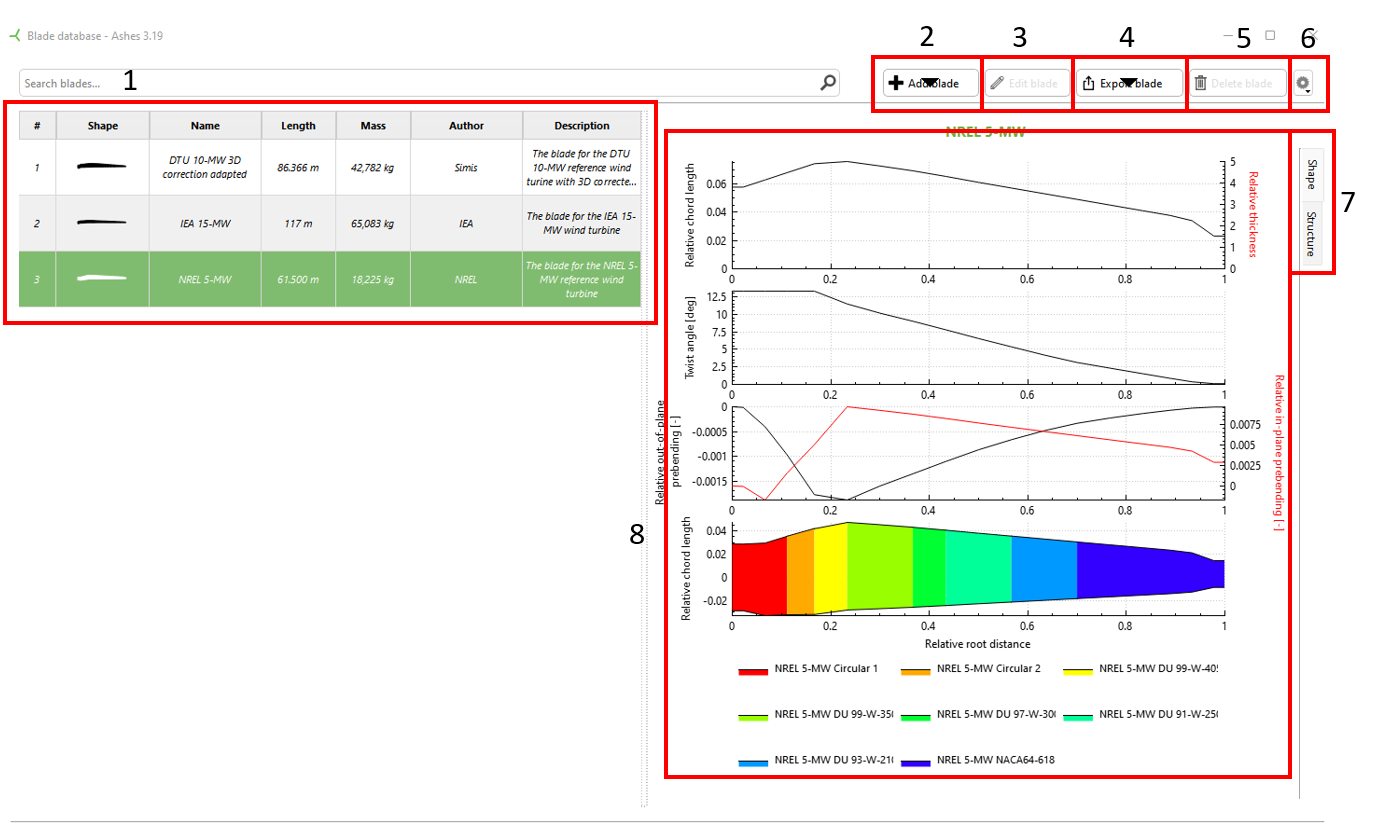Select the IEA 15-MW blade shape thumbnail
The height and width of the screenshot is (830, 1374).
pyautogui.click(x=103, y=222)
